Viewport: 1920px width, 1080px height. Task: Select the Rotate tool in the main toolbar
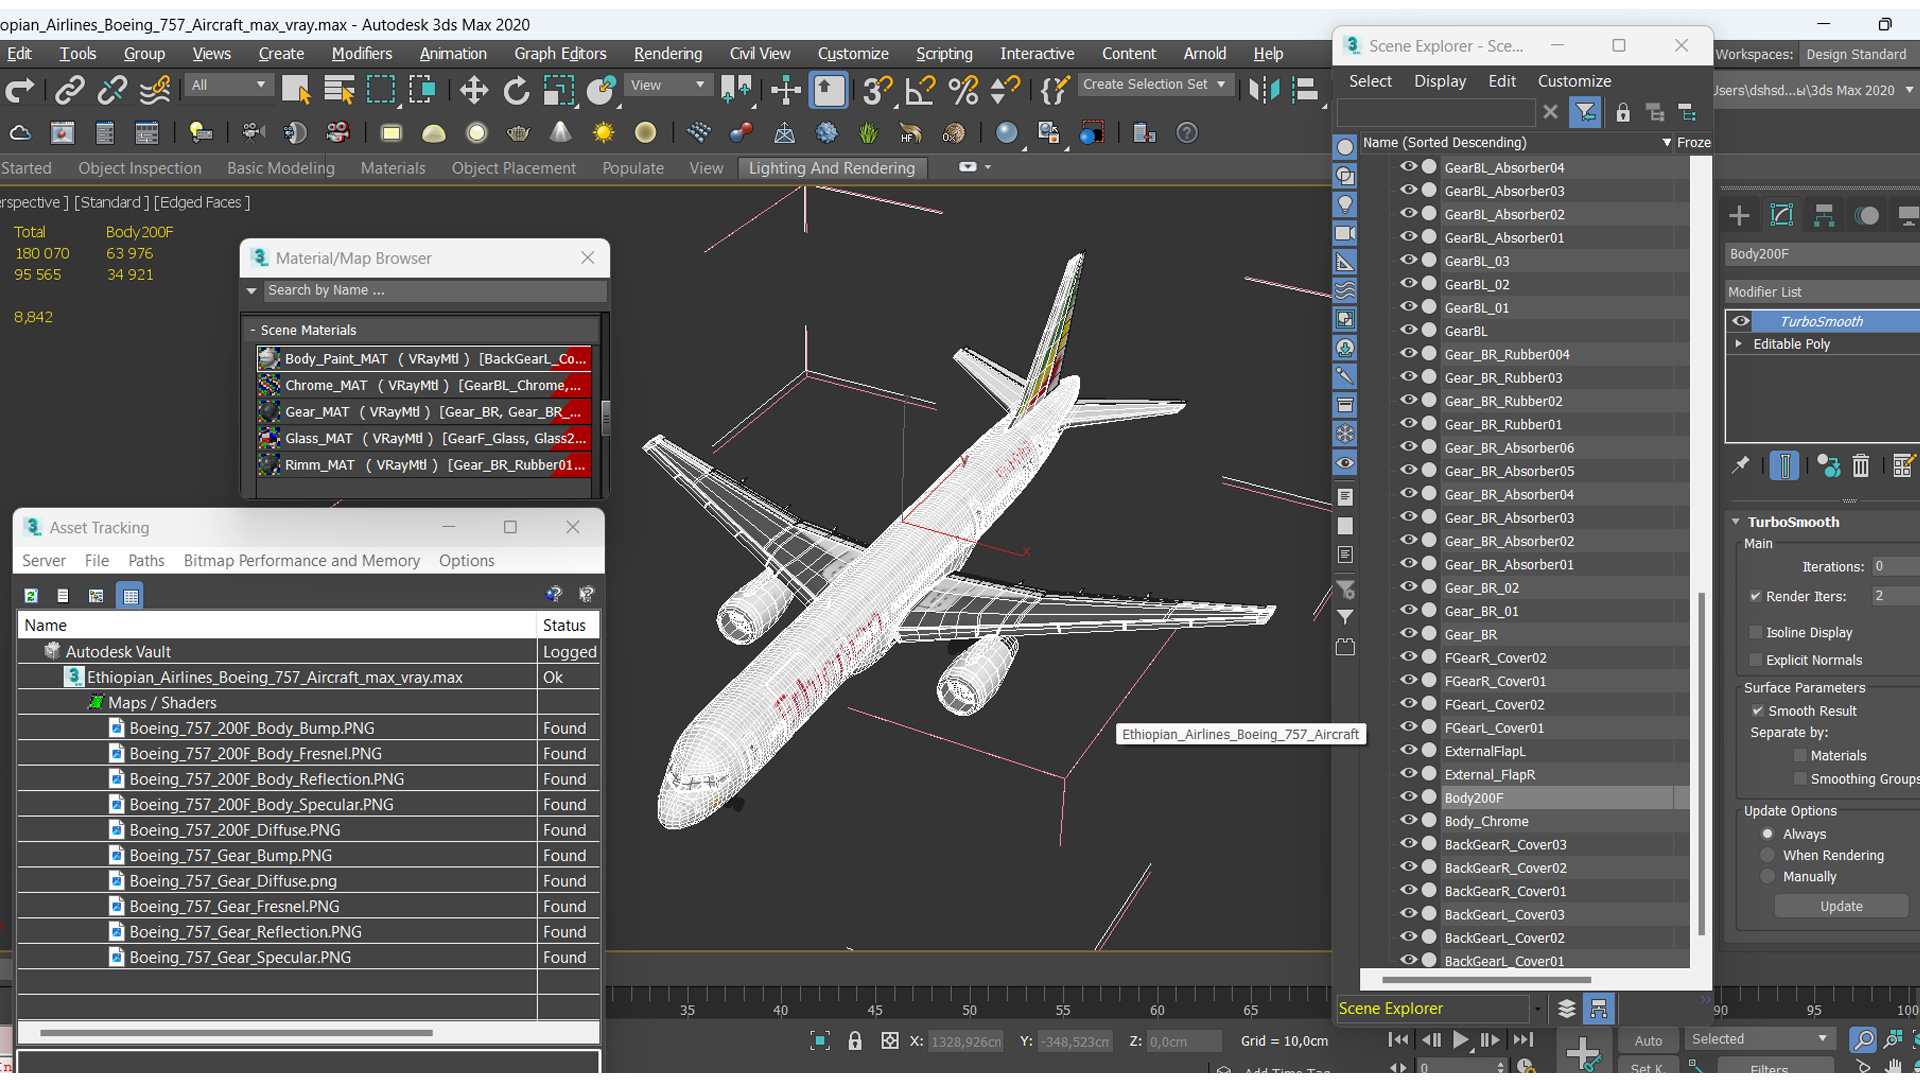(x=516, y=91)
